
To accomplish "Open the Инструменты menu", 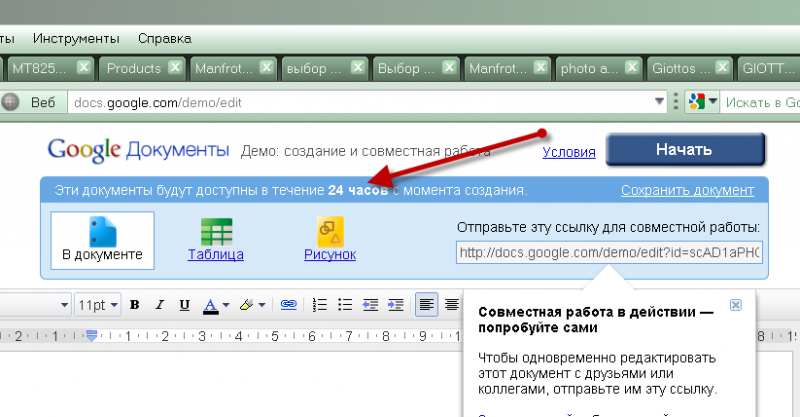I will pyautogui.click(x=76, y=39).
